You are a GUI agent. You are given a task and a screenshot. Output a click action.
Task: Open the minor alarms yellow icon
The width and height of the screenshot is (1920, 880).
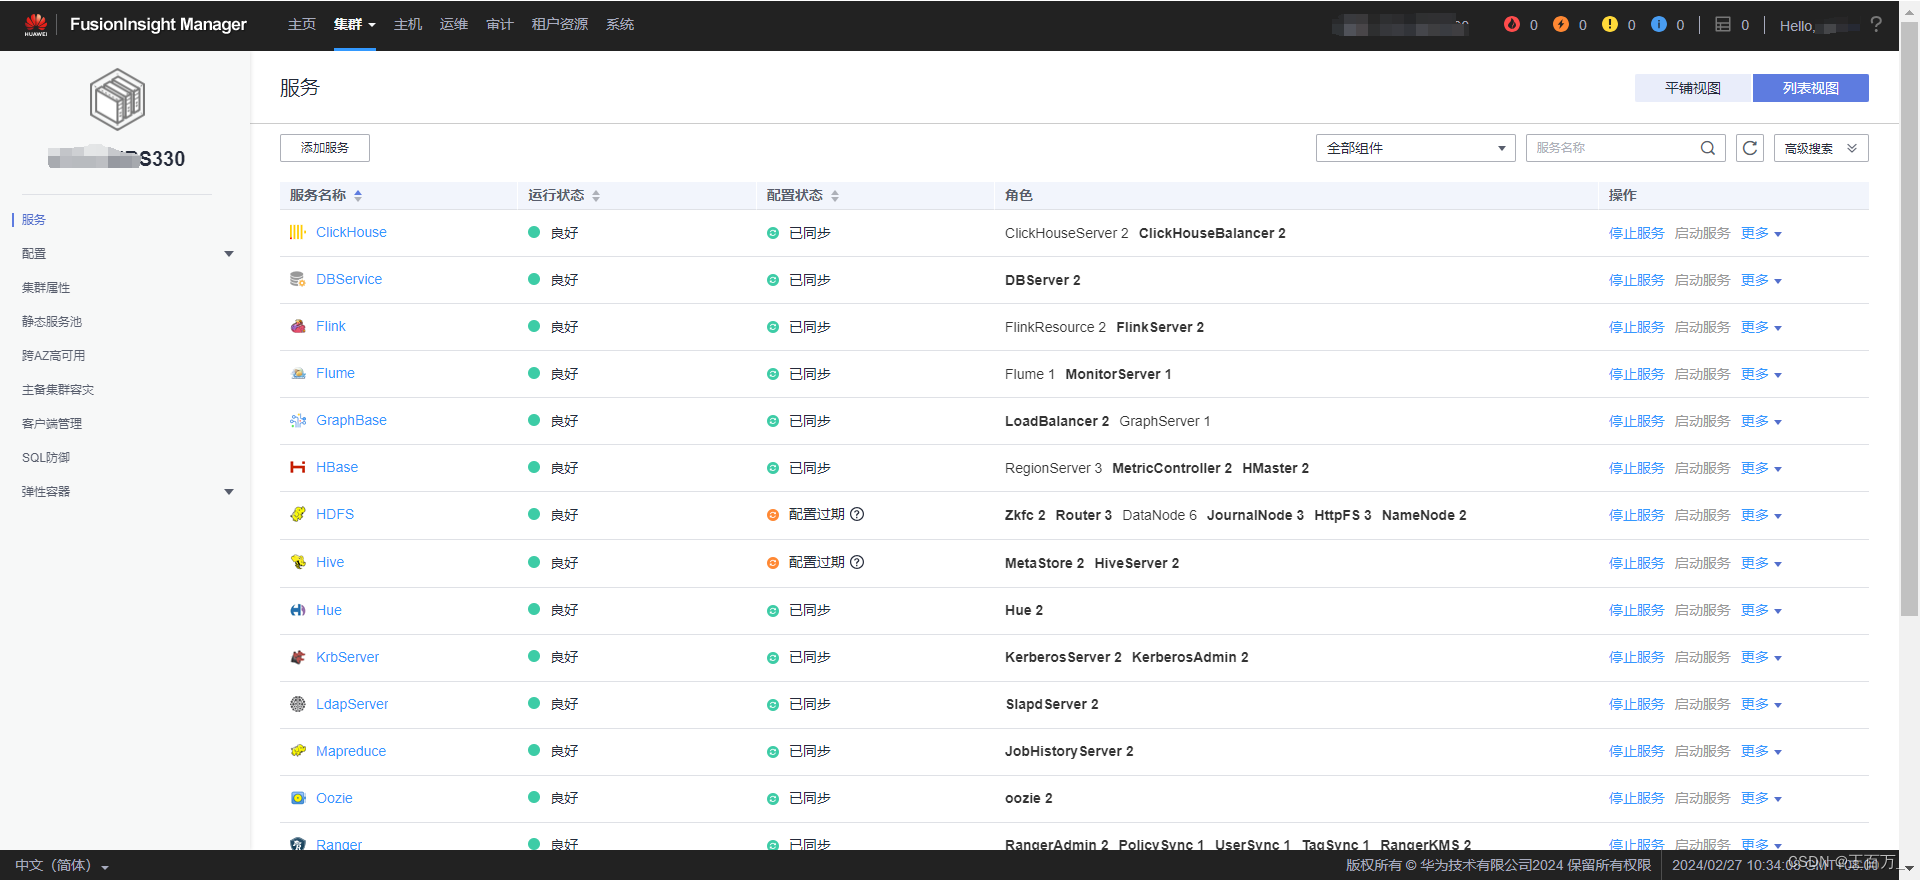coord(1609,24)
